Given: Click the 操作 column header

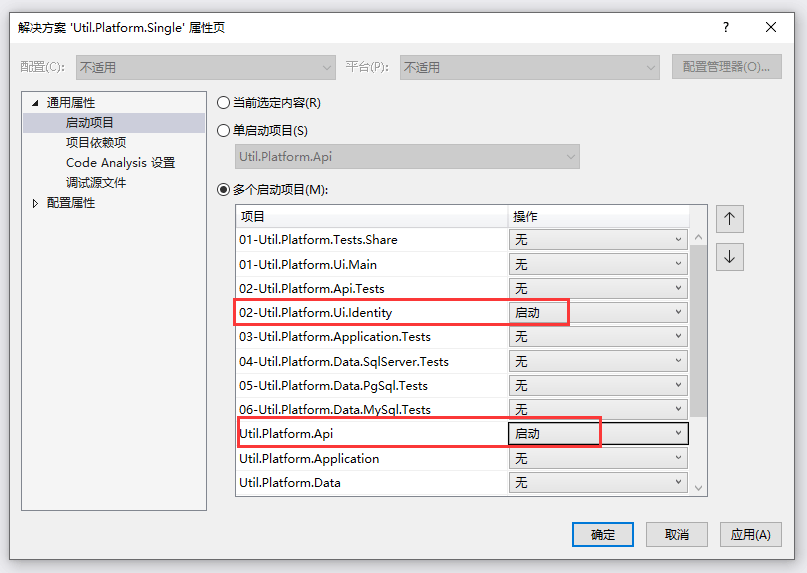Looking at the screenshot, I should [599, 217].
